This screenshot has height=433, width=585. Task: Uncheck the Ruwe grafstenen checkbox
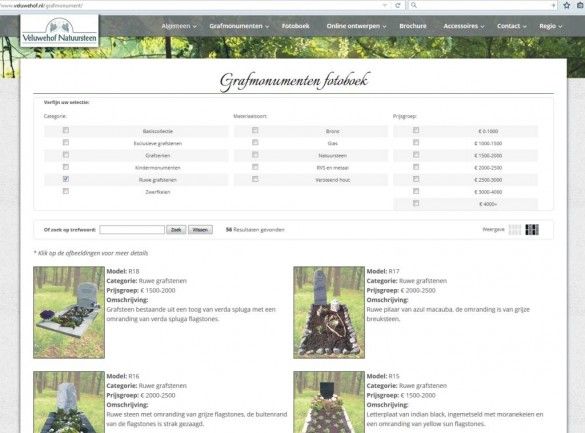tap(66, 179)
